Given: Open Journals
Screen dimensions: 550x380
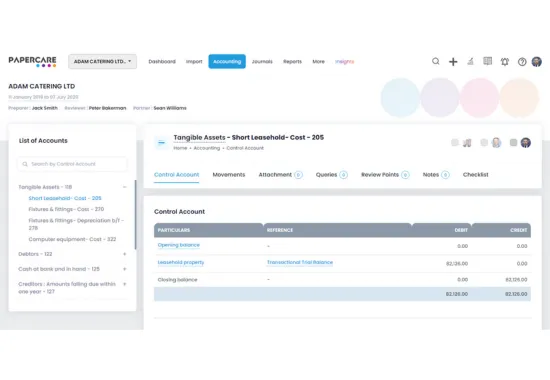Looking at the screenshot, I should (262, 61).
